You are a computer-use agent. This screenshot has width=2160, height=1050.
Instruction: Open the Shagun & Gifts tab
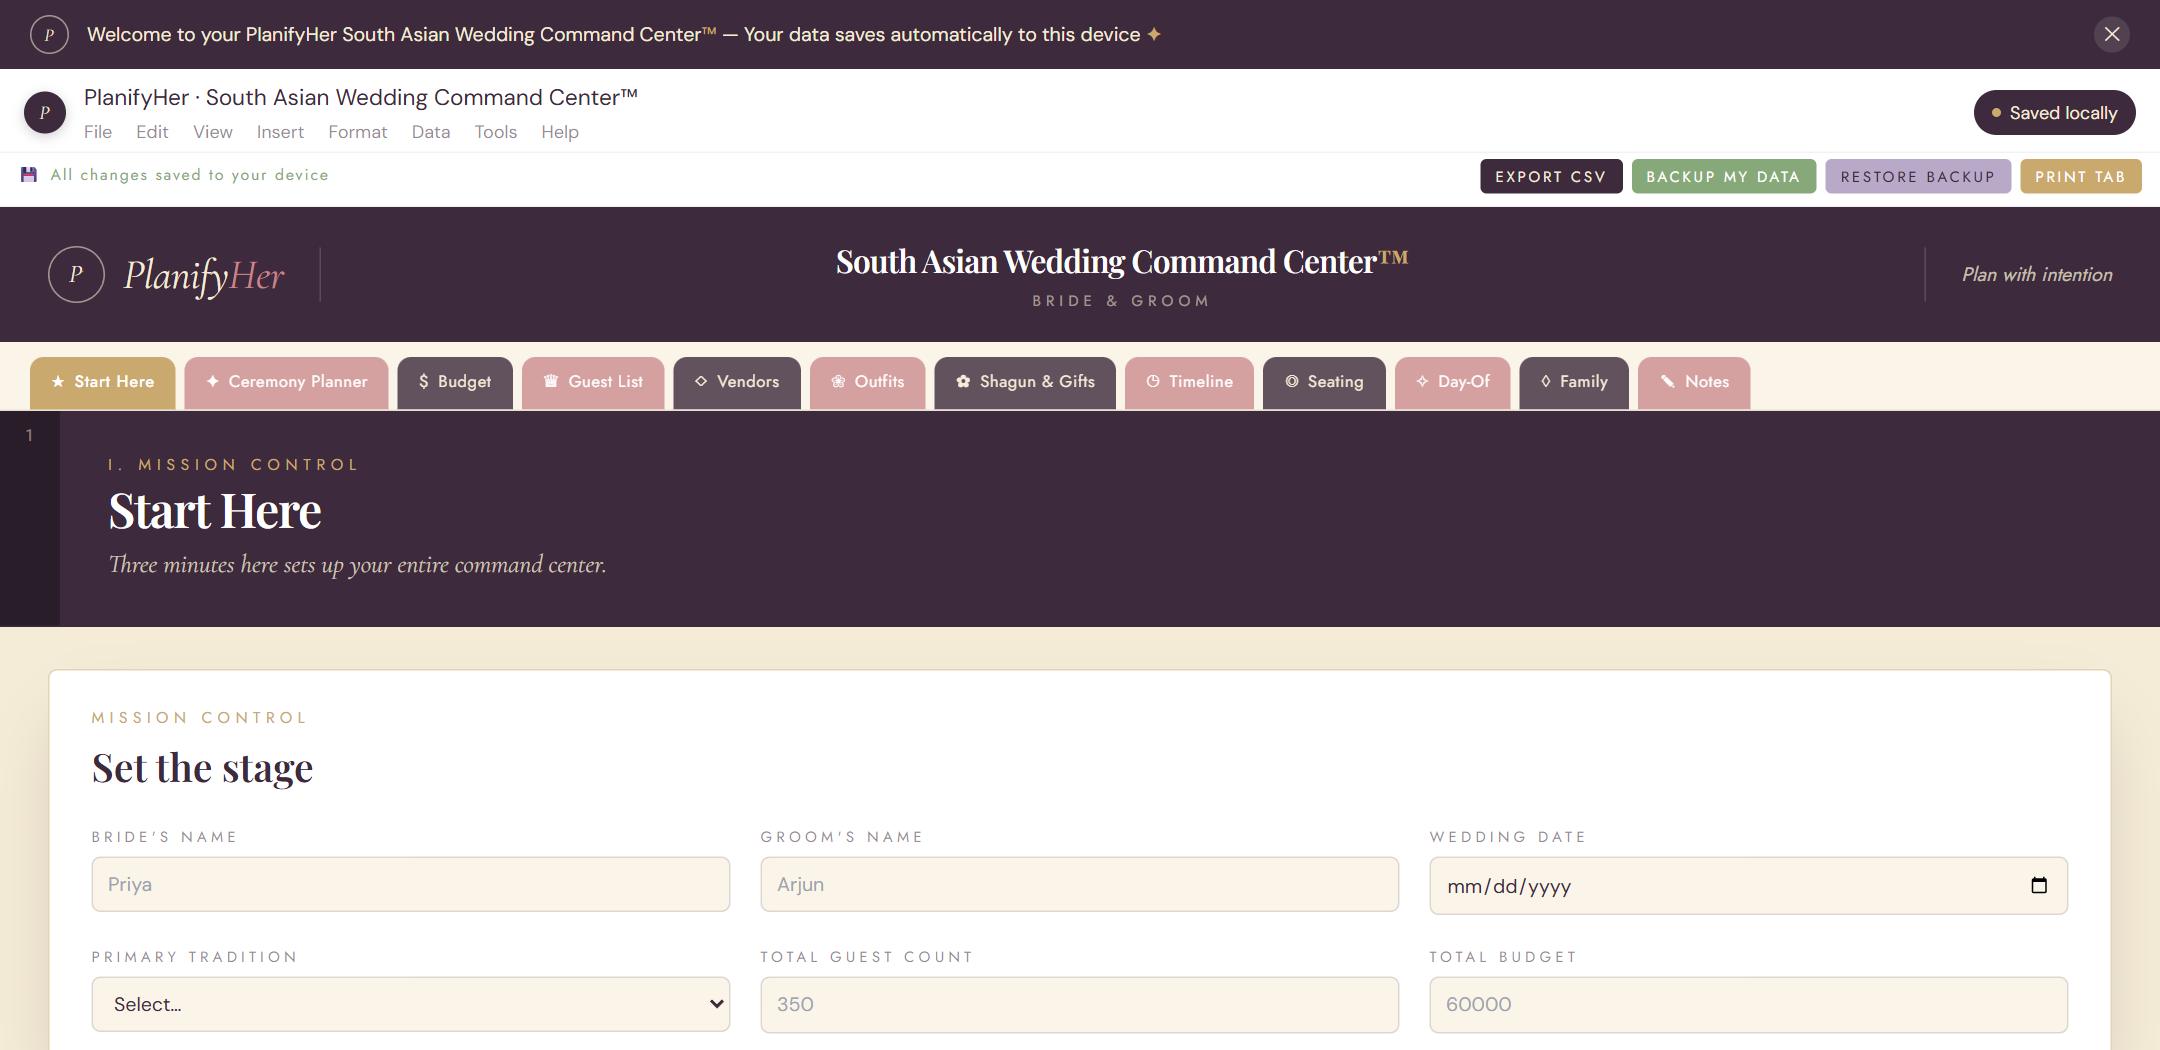pos(1025,382)
